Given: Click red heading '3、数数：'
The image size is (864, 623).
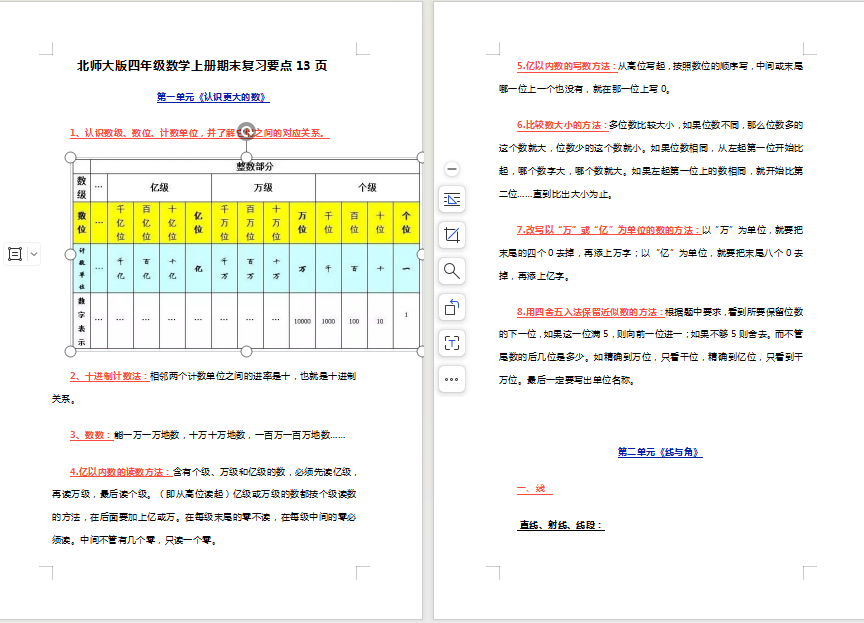Looking at the screenshot, I should [91, 435].
